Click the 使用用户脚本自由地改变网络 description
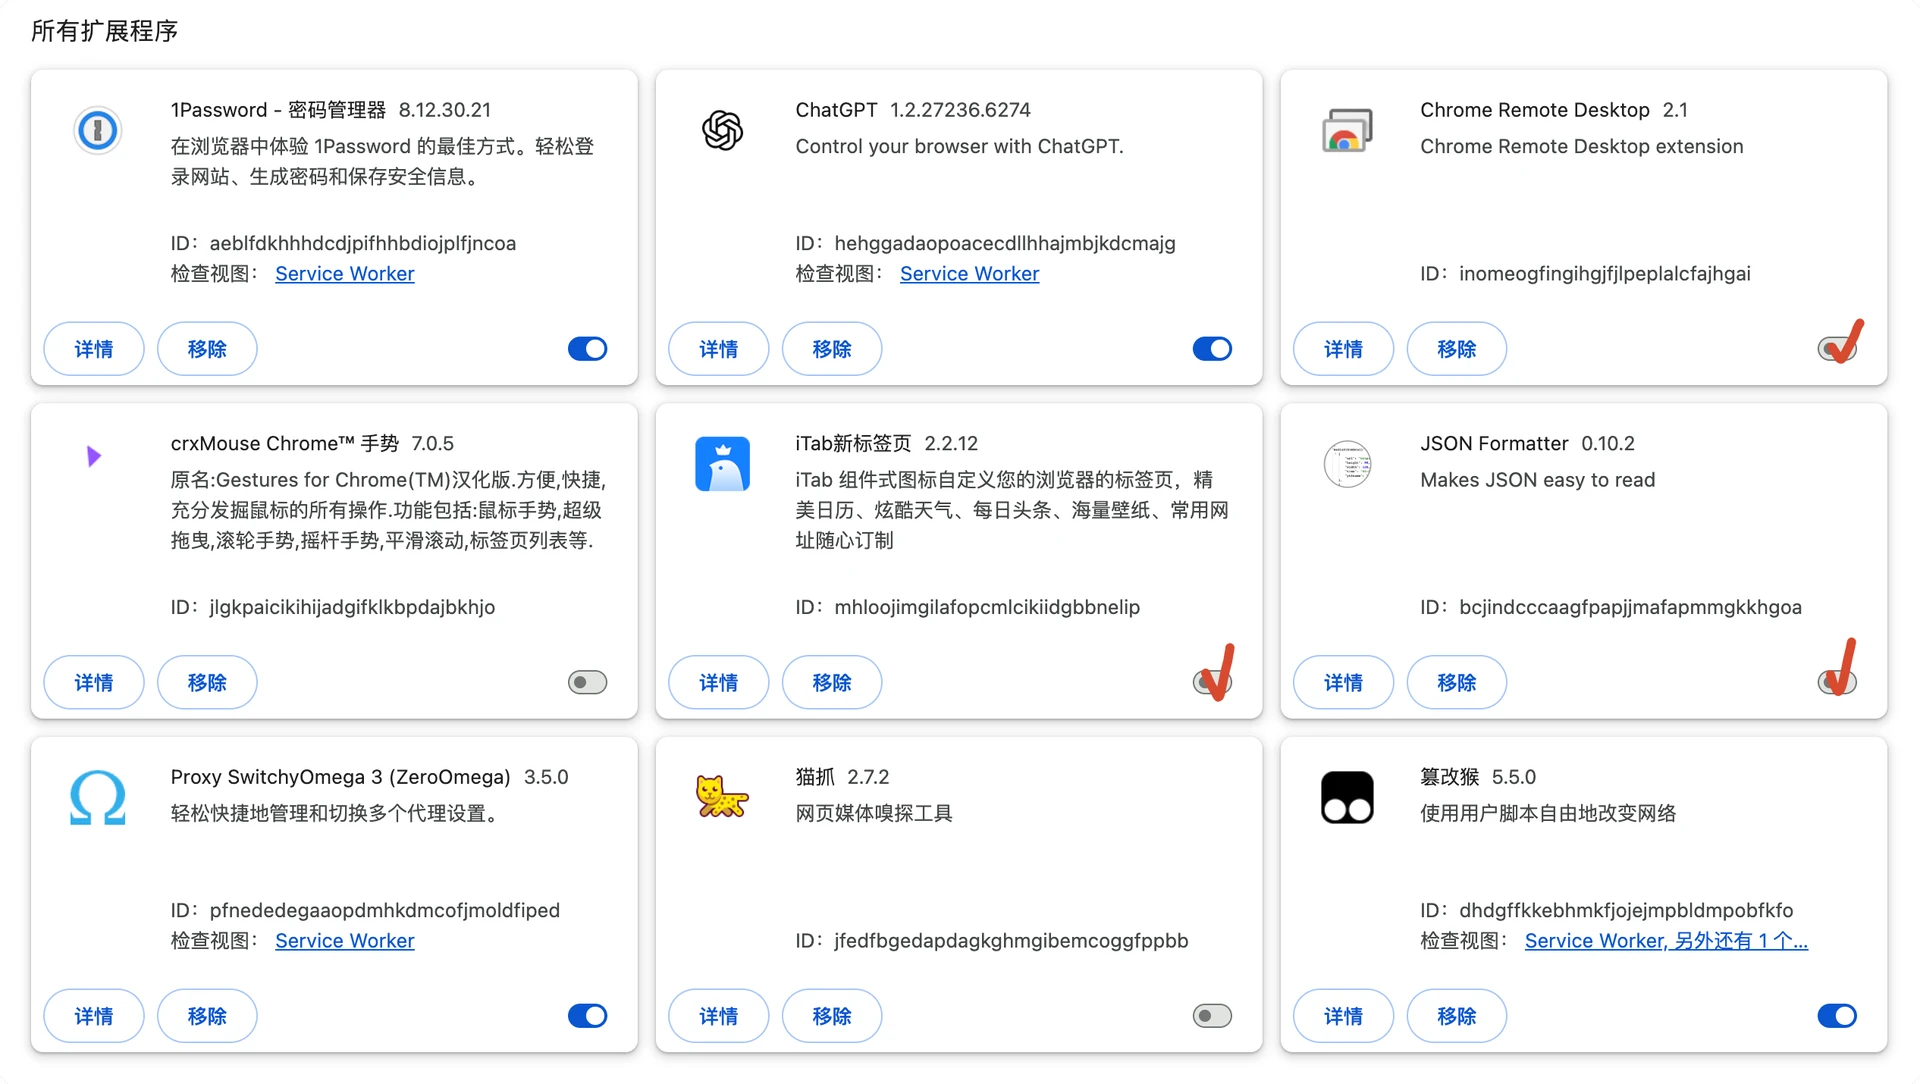The height and width of the screenshot is (1084, 1920). pyautogui.click(x=1548, y=813)
